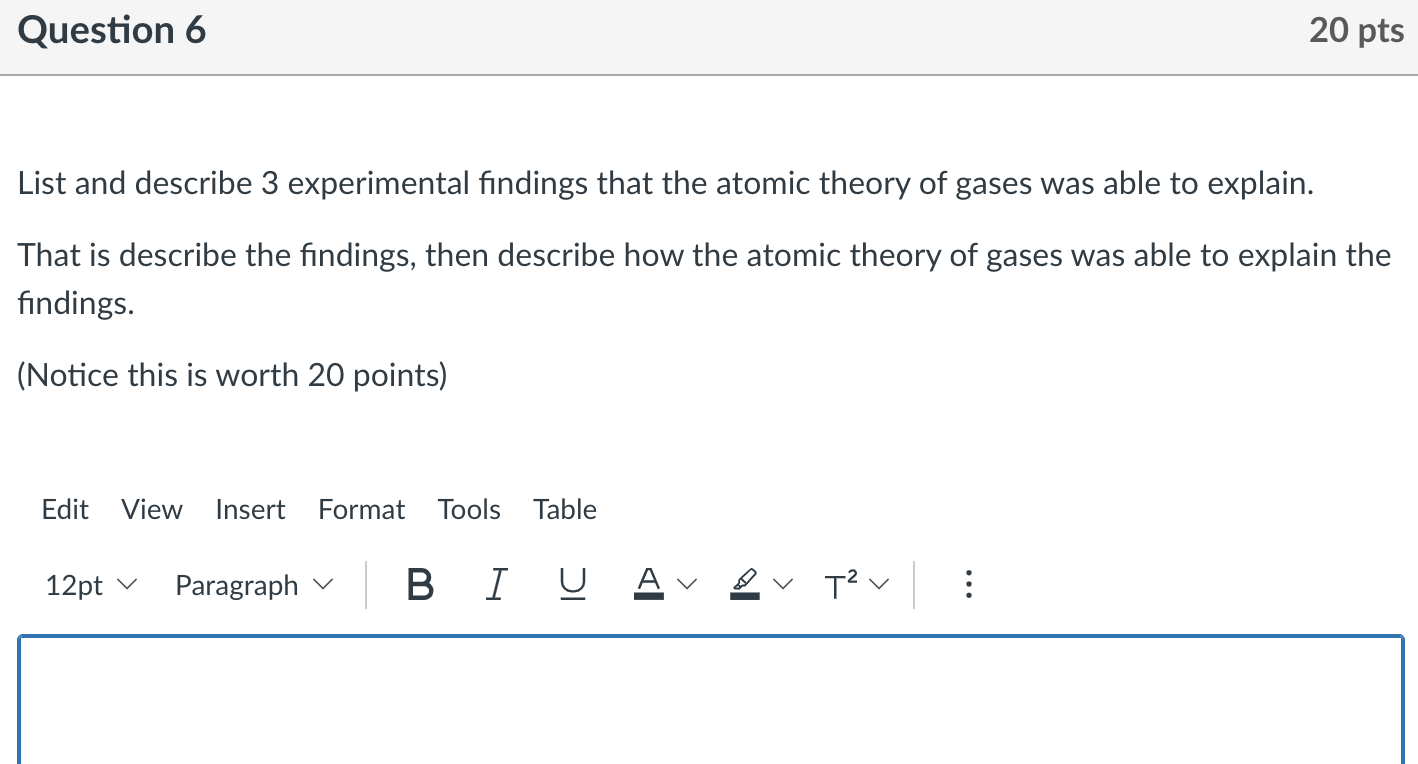Open the Tools menu
Image resolution: width=1418 pixels, height=764 pixels.
(x=468, y=509)
